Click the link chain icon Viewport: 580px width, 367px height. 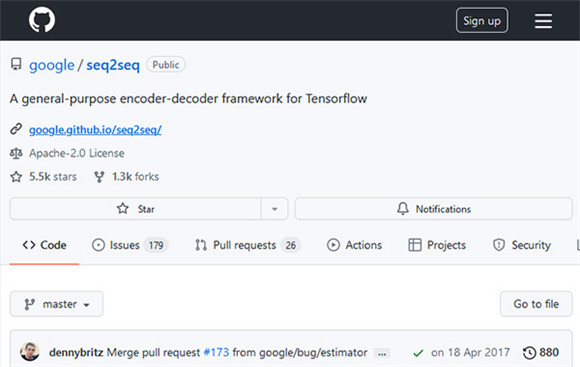tap(16, 129)
